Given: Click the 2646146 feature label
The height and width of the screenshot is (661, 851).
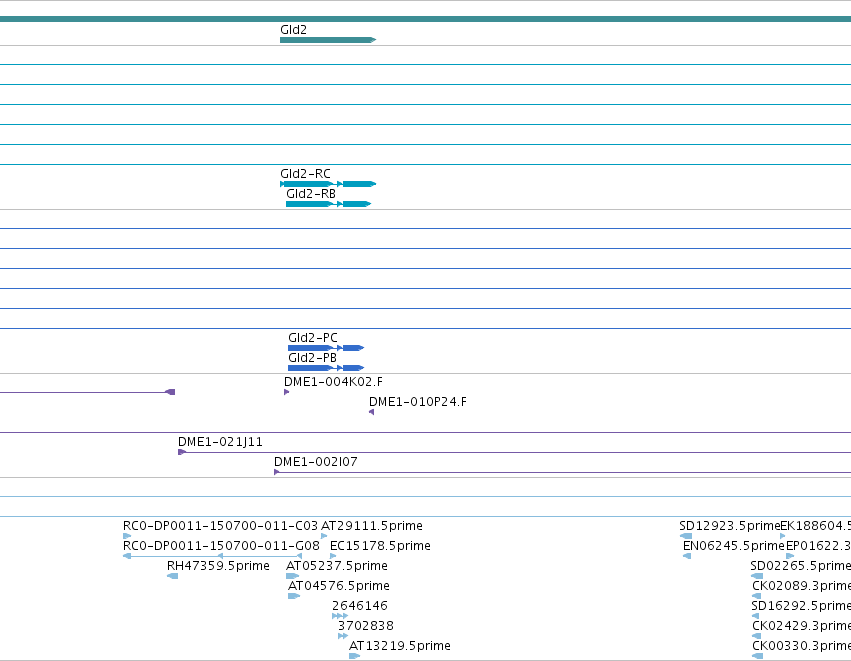Looking at the screenshot, I should point(360,606).
